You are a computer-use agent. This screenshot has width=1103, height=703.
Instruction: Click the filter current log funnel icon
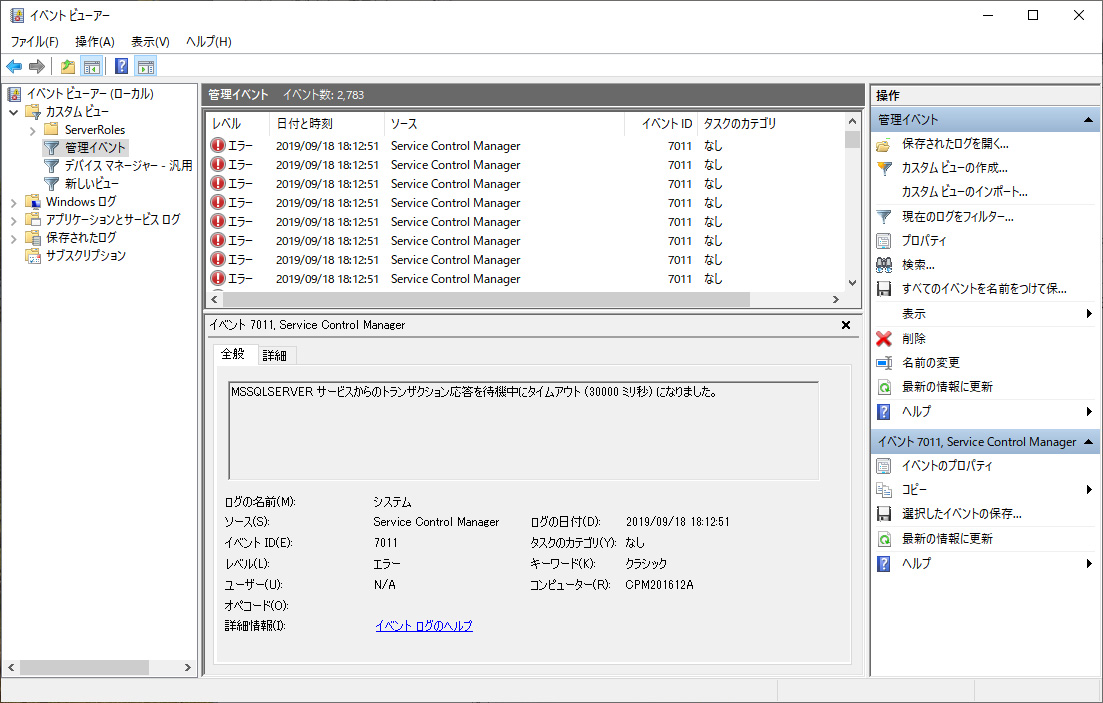(884, 217)
